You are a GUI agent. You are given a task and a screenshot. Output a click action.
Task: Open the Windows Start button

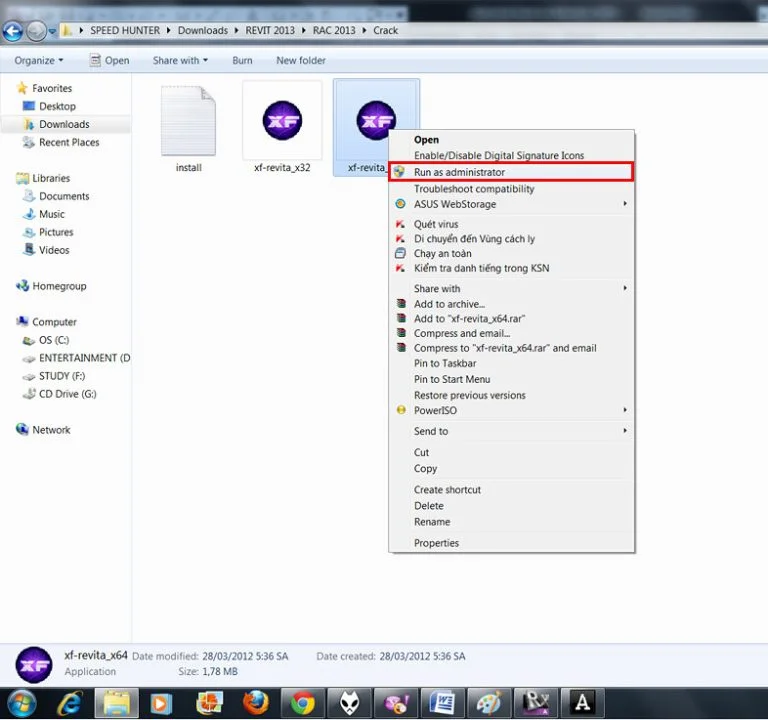click(x=22, y=704)
